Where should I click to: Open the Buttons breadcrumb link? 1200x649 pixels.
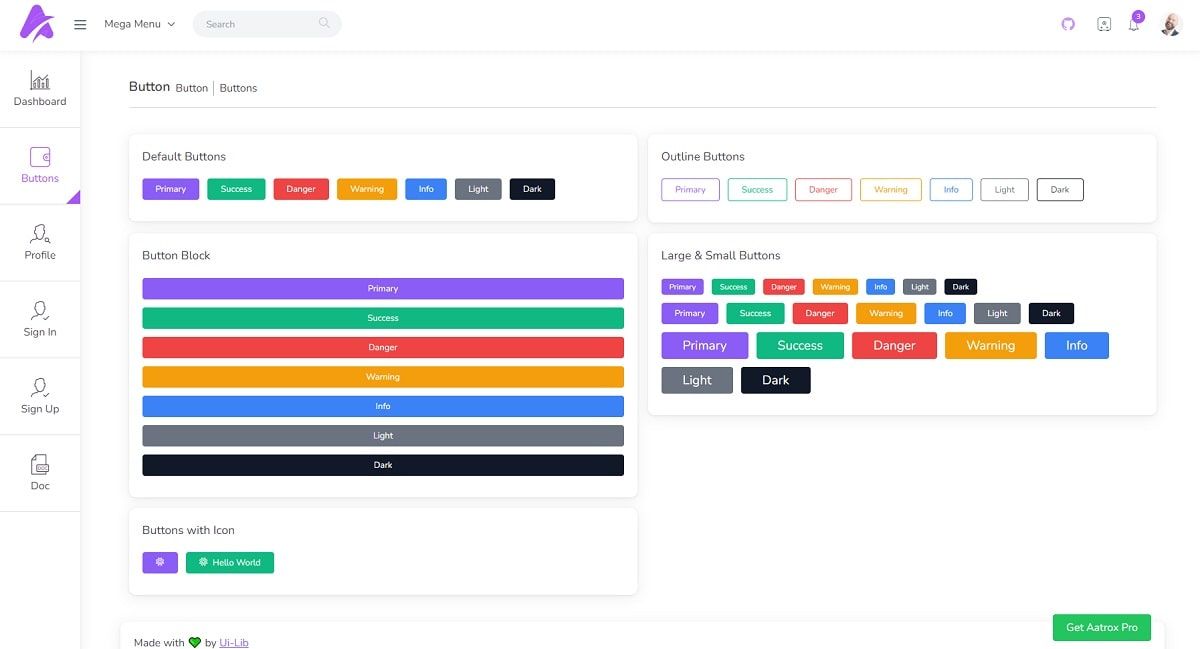tap(238, 88)
